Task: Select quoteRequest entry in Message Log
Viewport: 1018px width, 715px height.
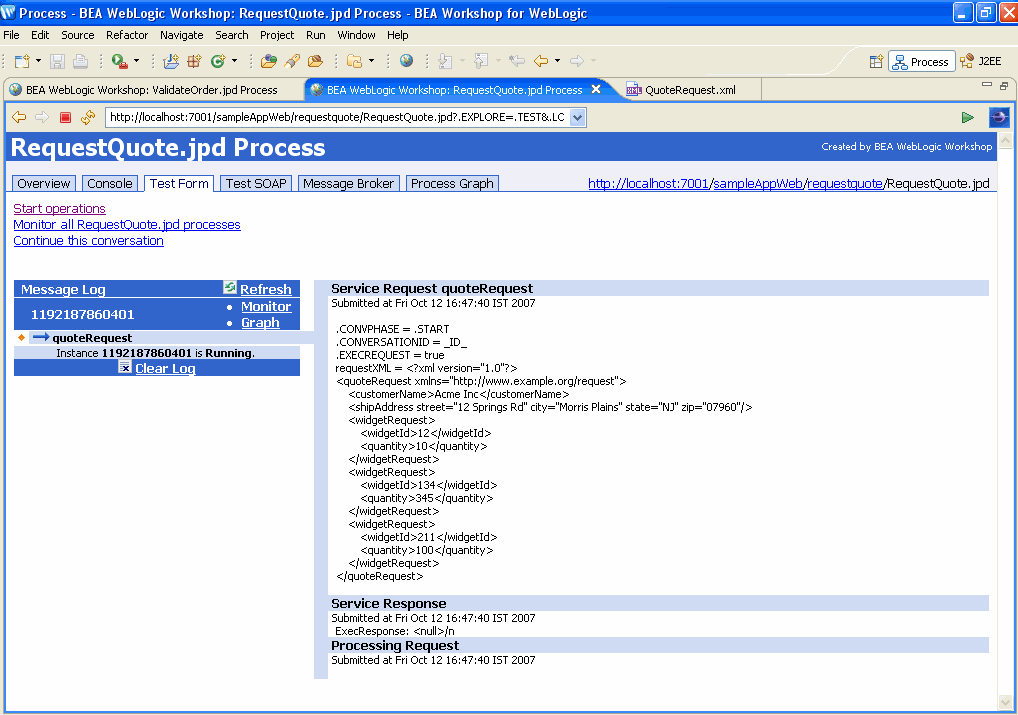Action: (x=92, y=338)
